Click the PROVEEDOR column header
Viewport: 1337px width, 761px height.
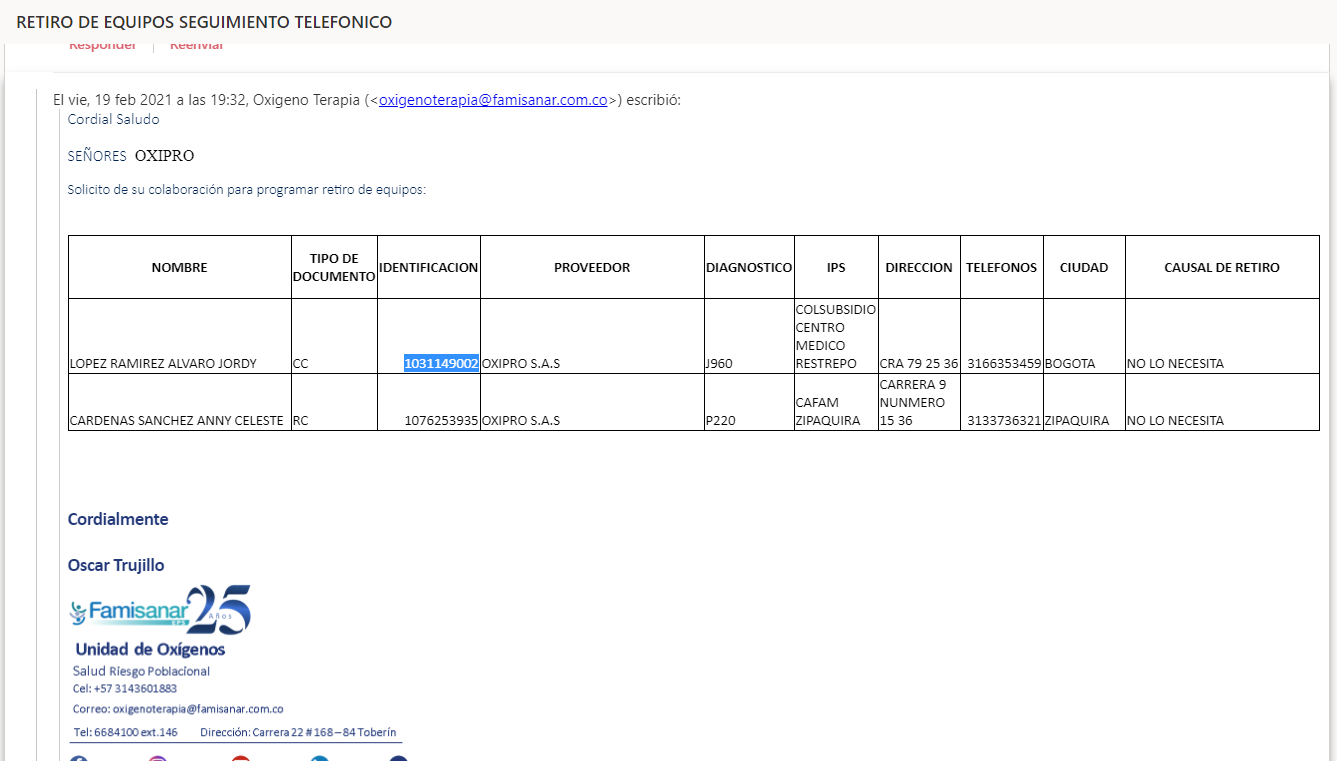click(x=592, y=268)
